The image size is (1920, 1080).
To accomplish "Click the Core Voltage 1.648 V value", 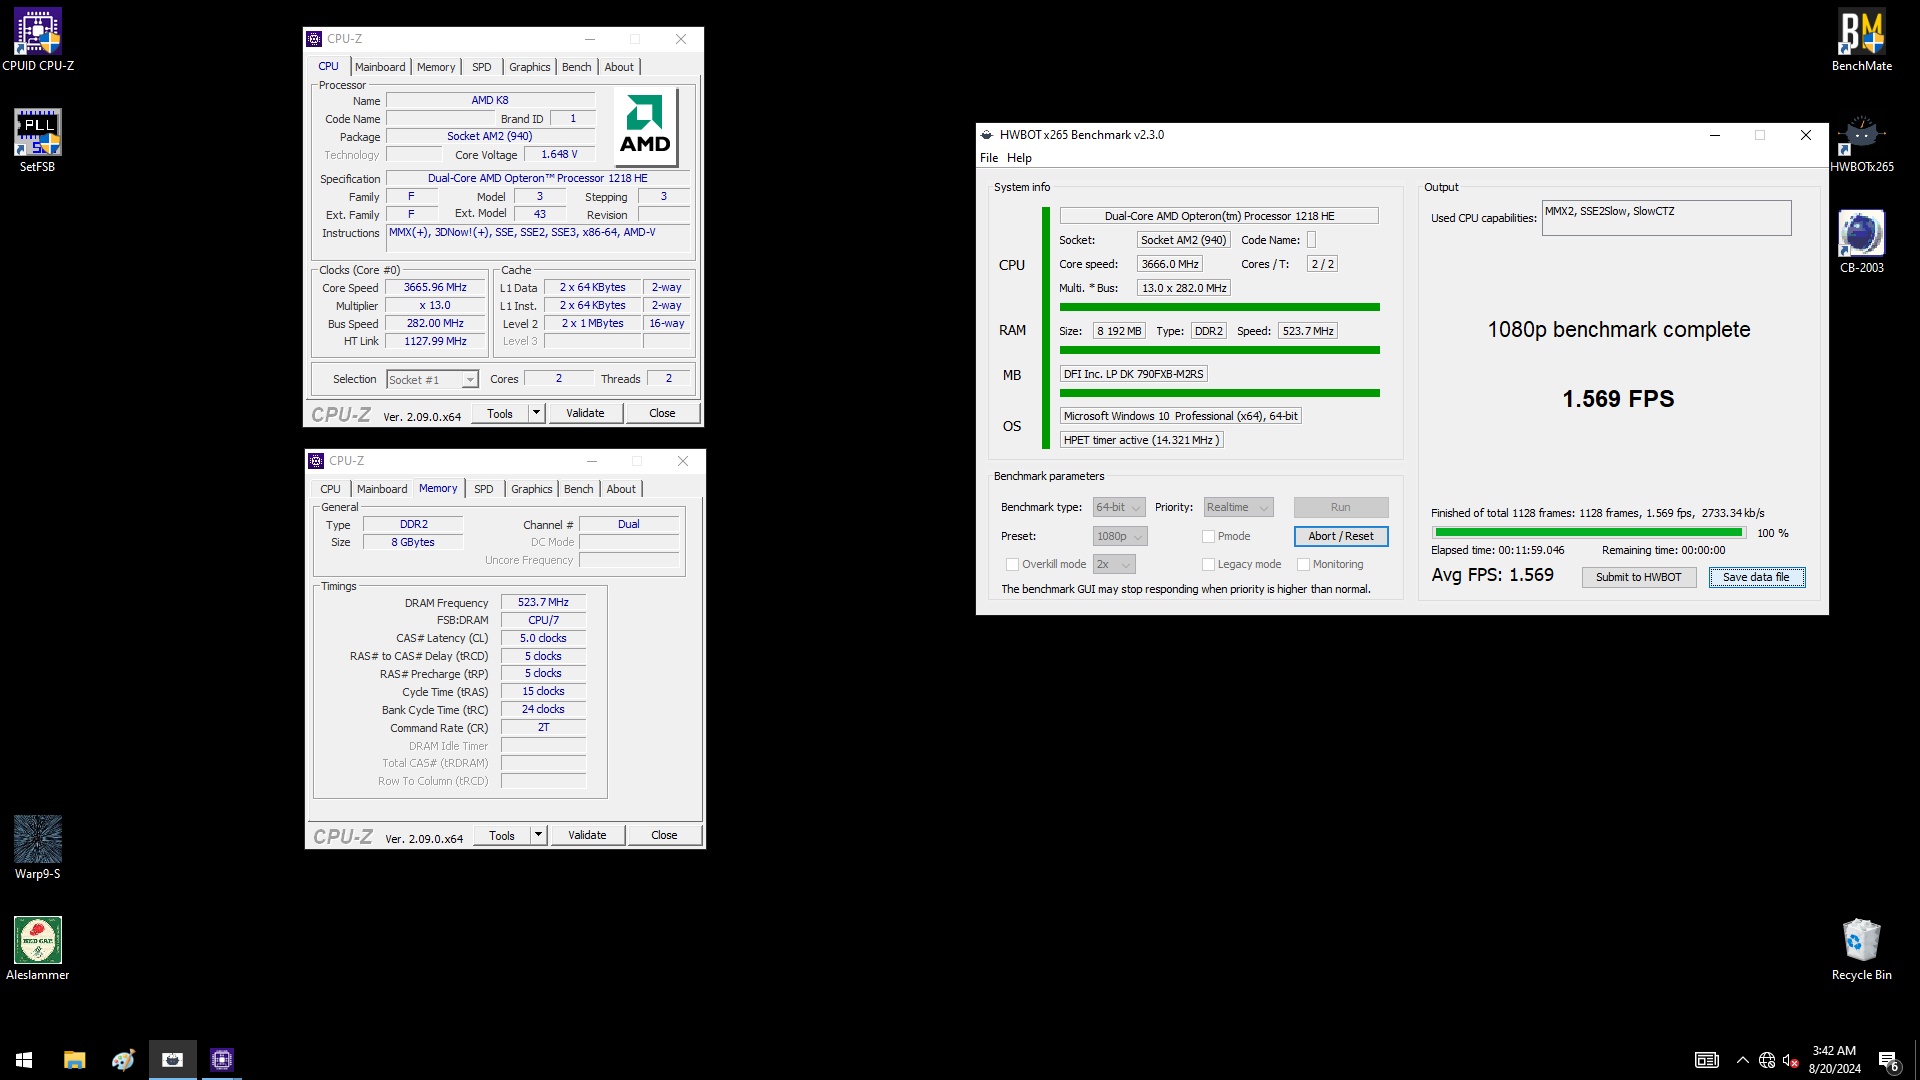I will coord(559,155).
